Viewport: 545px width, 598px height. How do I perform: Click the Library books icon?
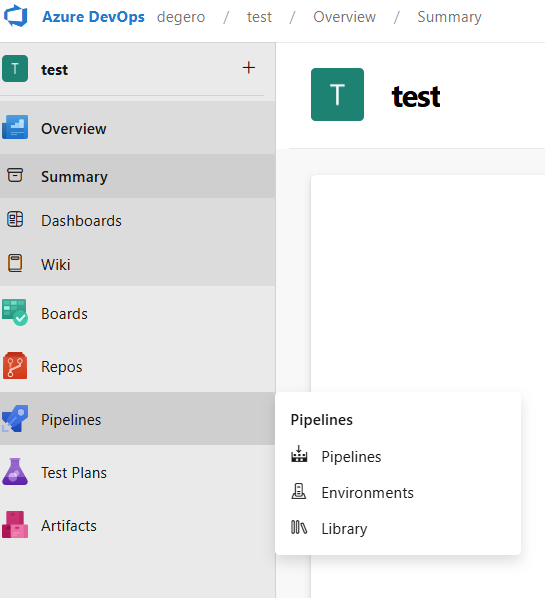[299, 527]
